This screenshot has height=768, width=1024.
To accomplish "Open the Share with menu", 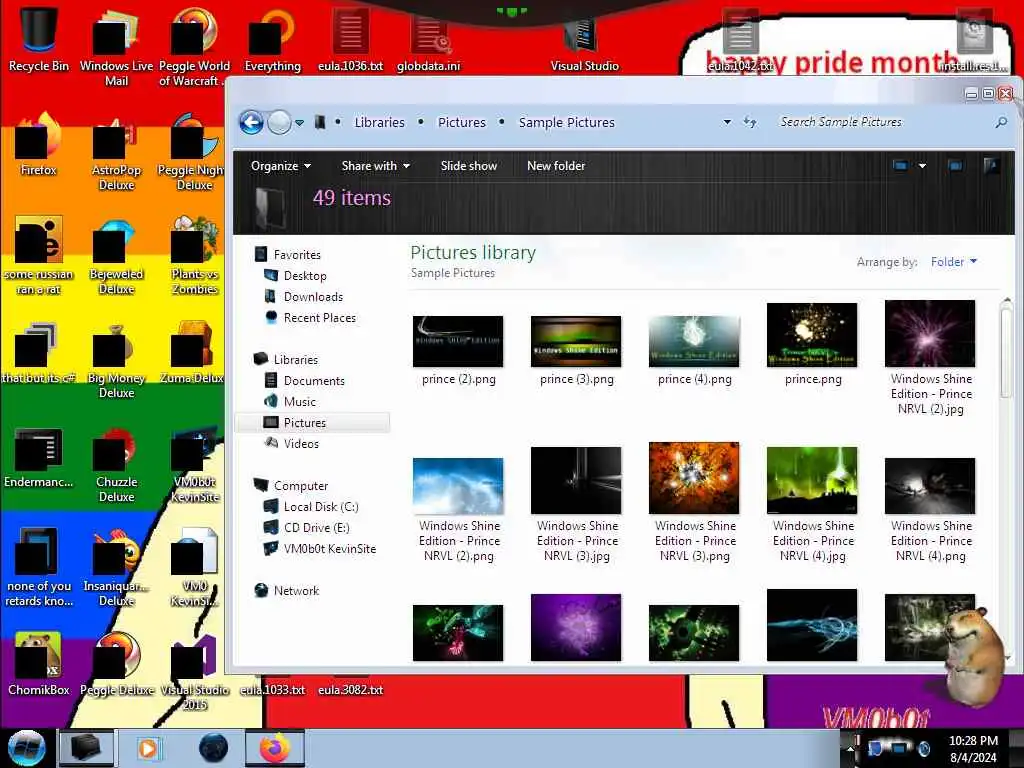I will coord(376,166).
